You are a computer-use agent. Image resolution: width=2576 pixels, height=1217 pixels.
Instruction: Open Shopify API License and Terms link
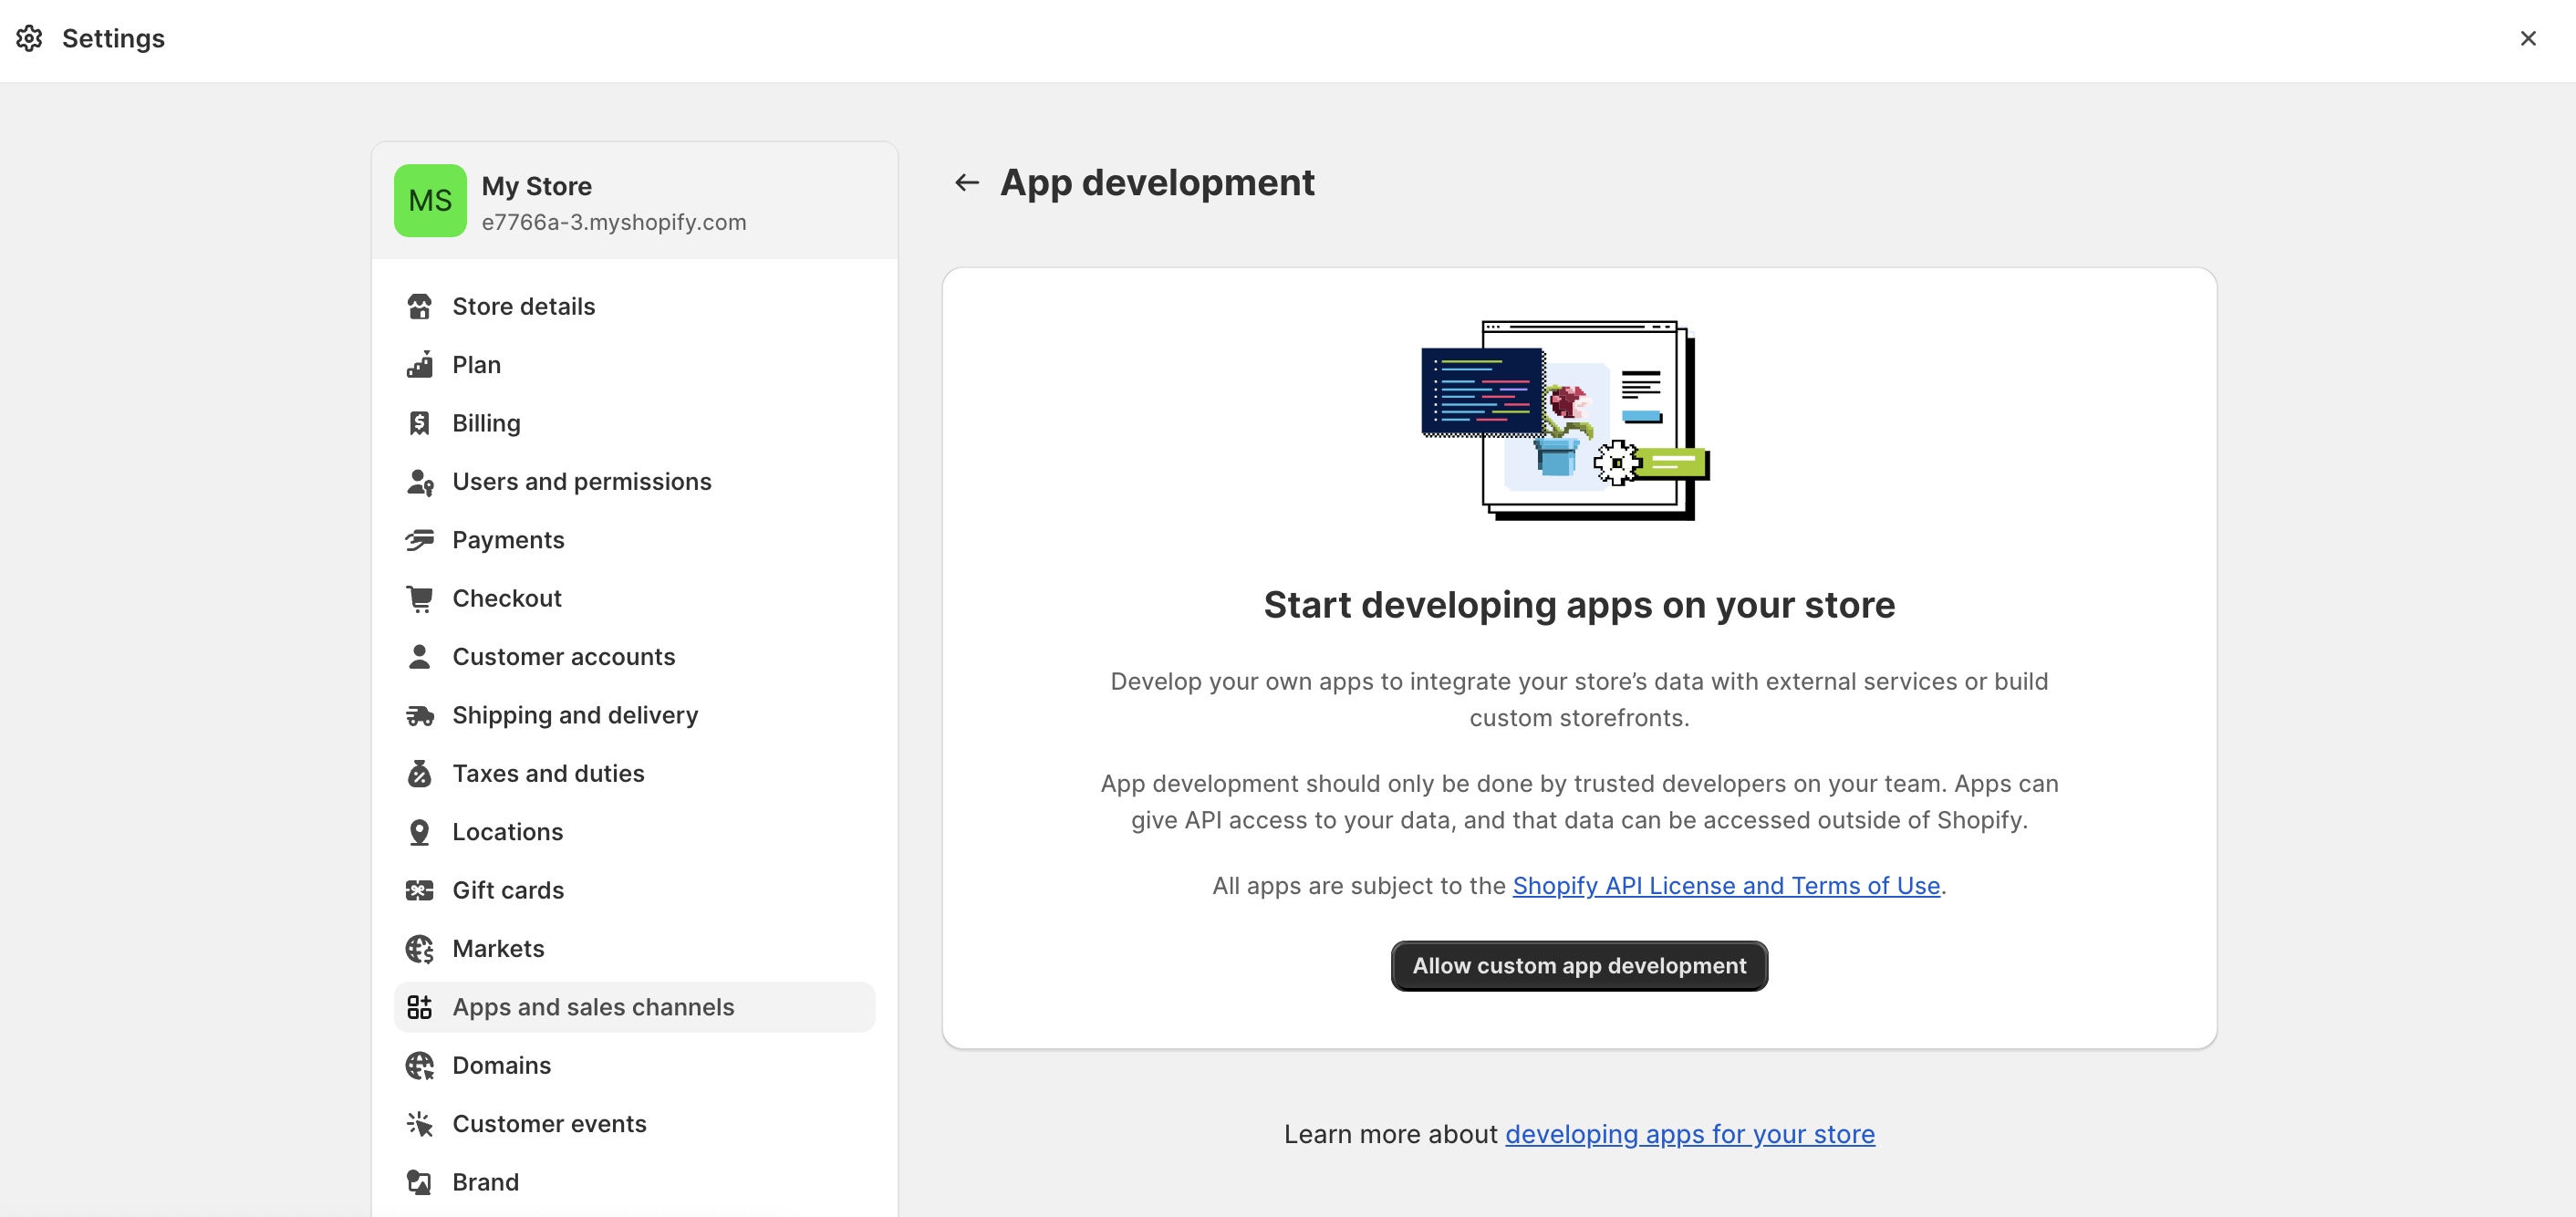(x=1725, y=886)
